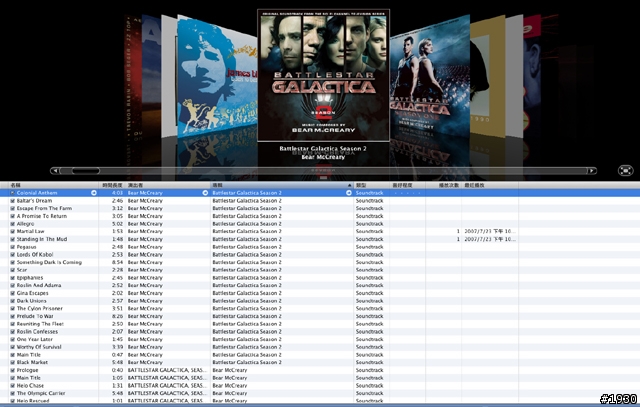Select the Epiphanies track
640x407 pixels.
pyautogui.click(x=30, y=278)
